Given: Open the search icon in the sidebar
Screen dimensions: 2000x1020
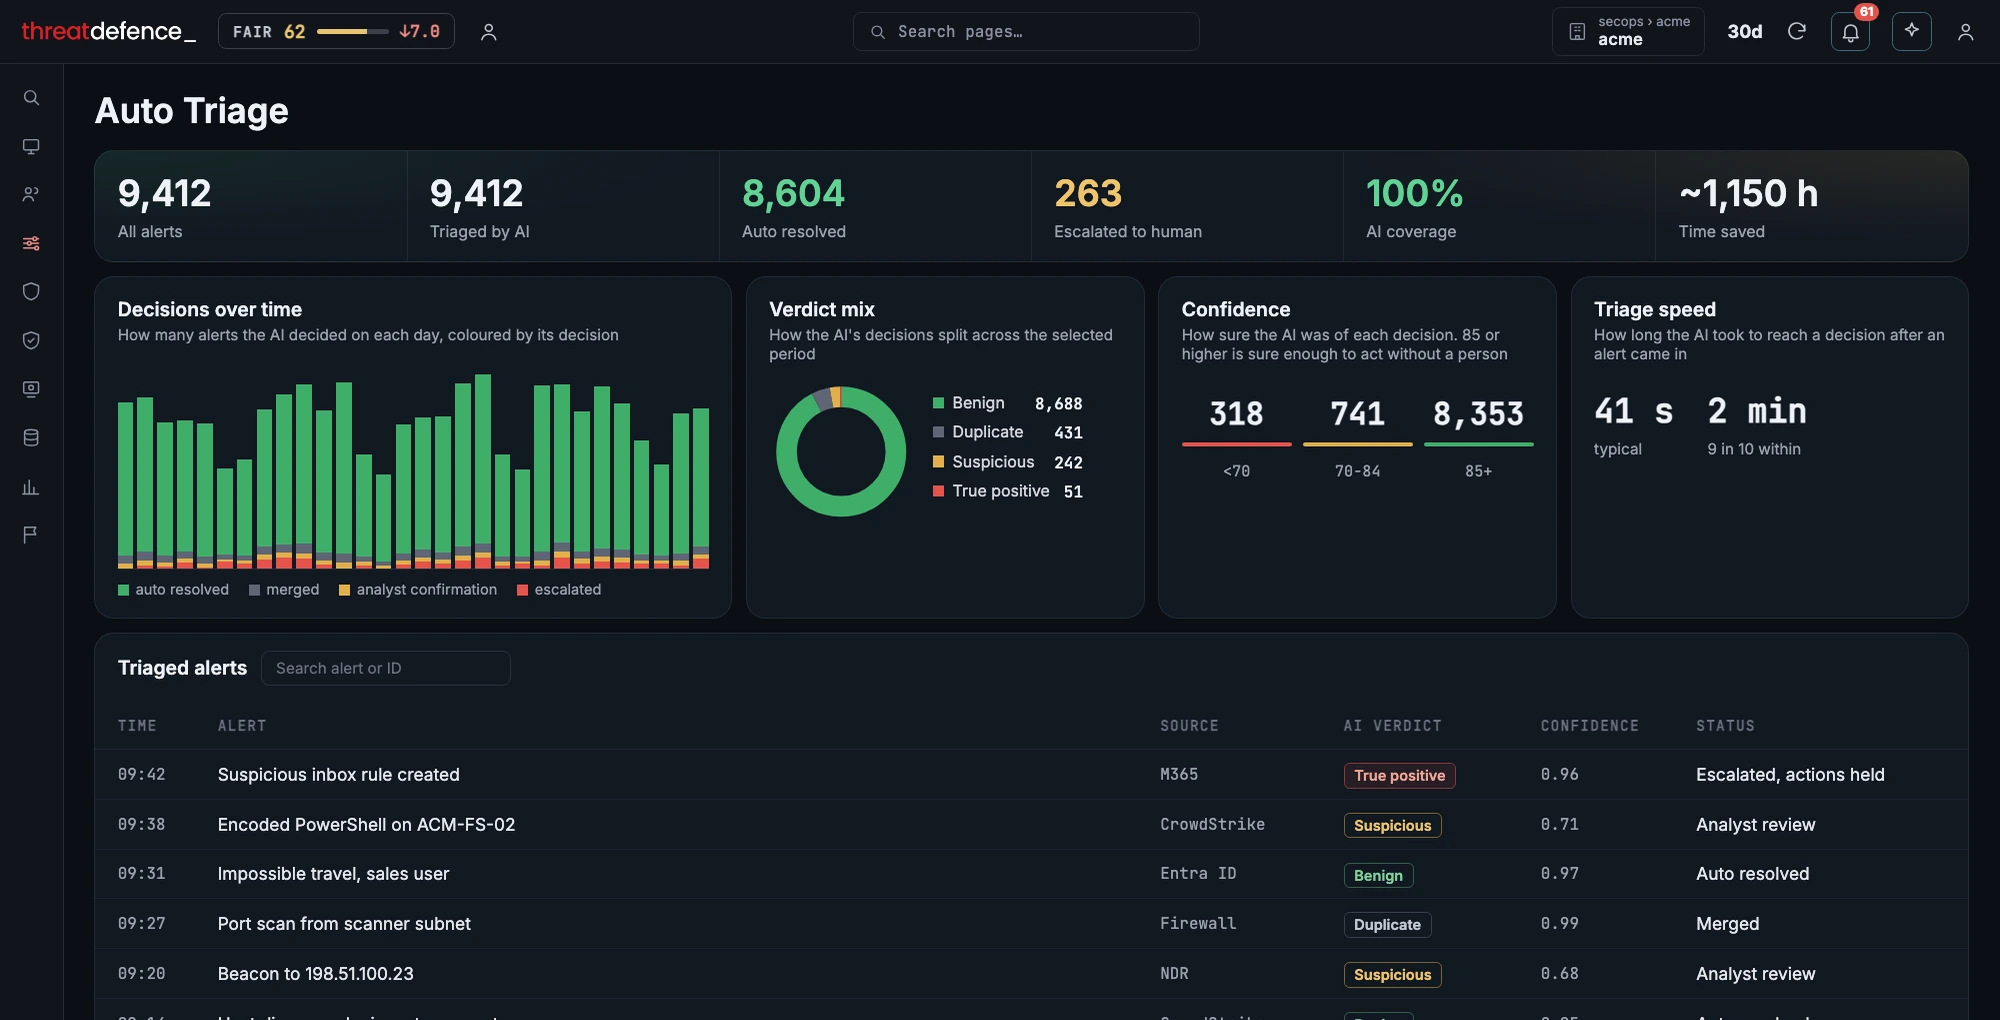Looking at the screenshot, I should click(31, 98).
